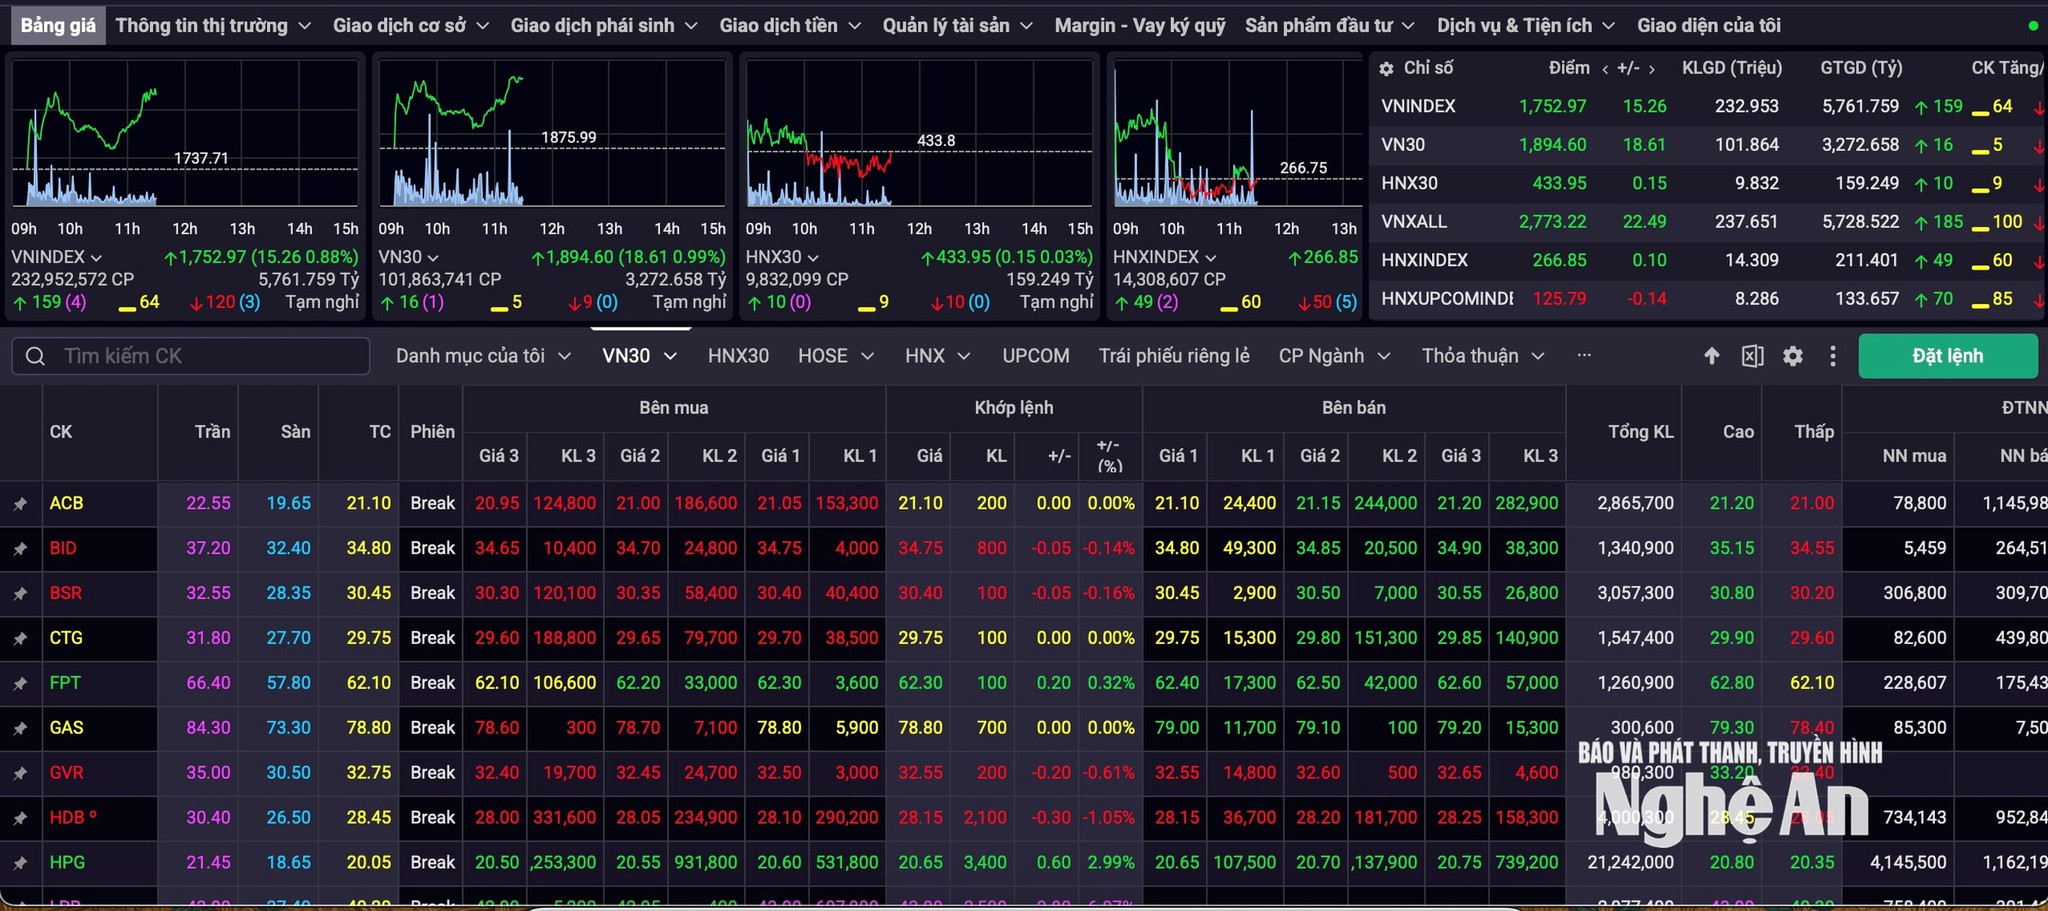
Task: Click the right arrow next to +/- column
Action: (x=1652, y=69)
